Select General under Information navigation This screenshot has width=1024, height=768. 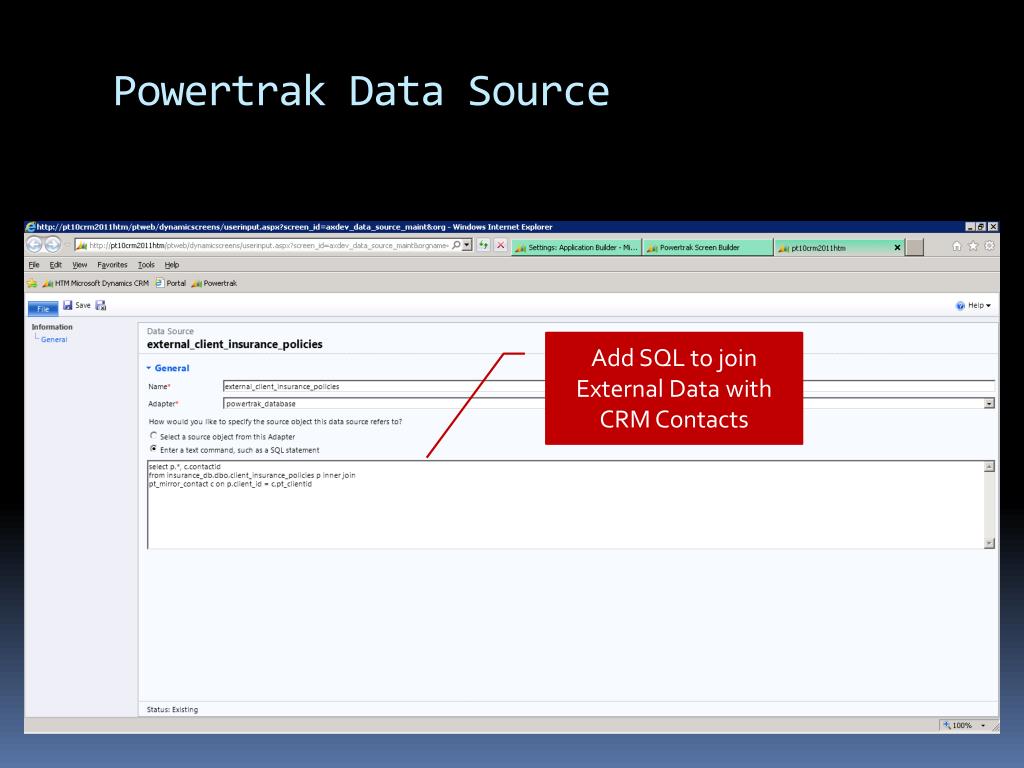click(54, 340)
